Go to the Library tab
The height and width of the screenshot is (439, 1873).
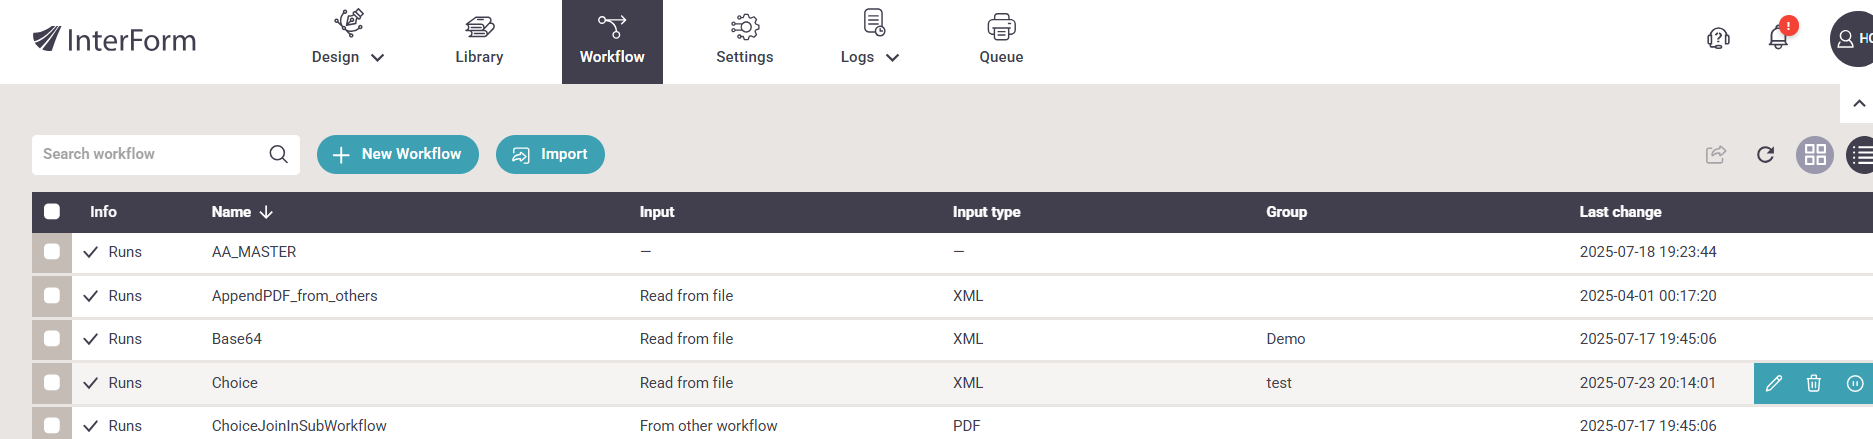(x=479, y=41)
